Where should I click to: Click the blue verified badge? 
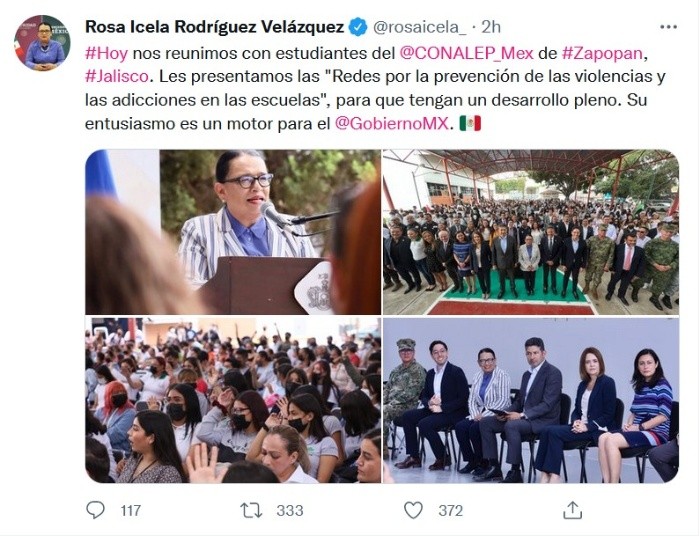point(358,27)
